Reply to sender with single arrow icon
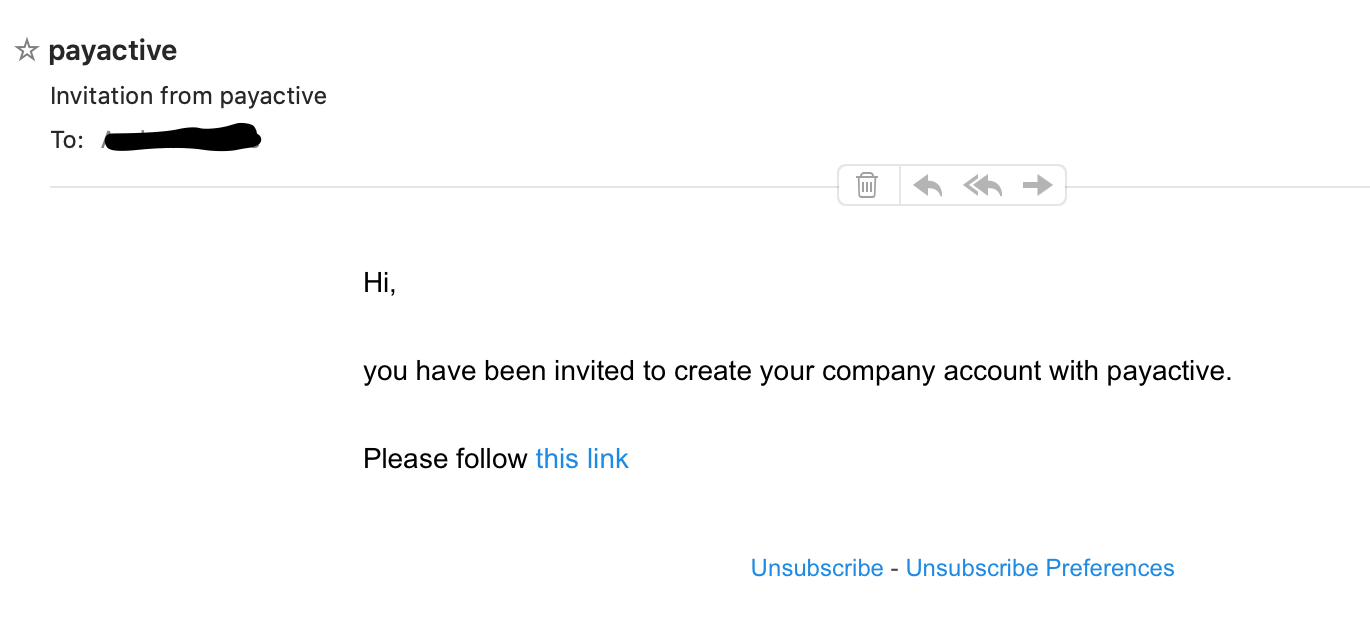The height and width of the screenshot is (622, 1370). pyautogui.click(x=928, y=185)
